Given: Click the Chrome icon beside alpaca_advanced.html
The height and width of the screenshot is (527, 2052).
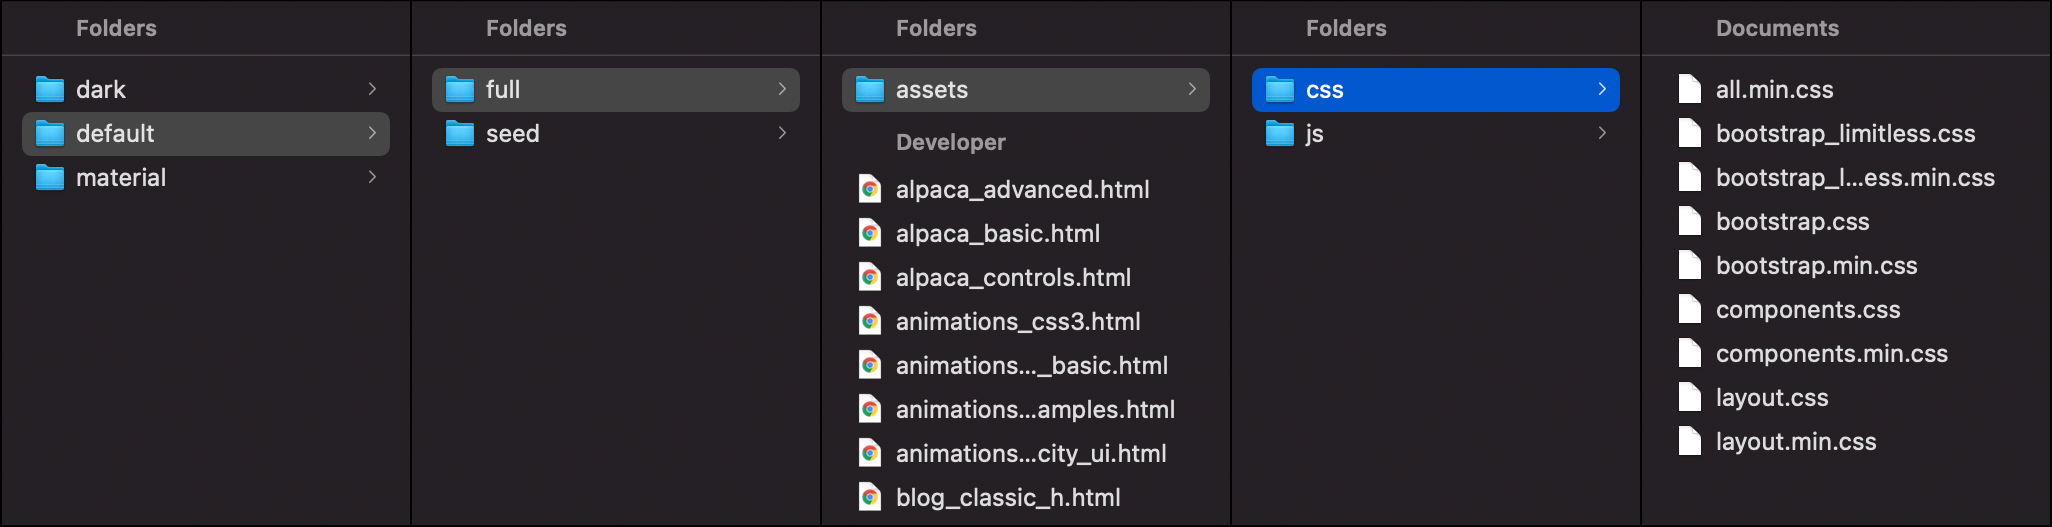Looking at the screenshot, I should click(870, 189).
